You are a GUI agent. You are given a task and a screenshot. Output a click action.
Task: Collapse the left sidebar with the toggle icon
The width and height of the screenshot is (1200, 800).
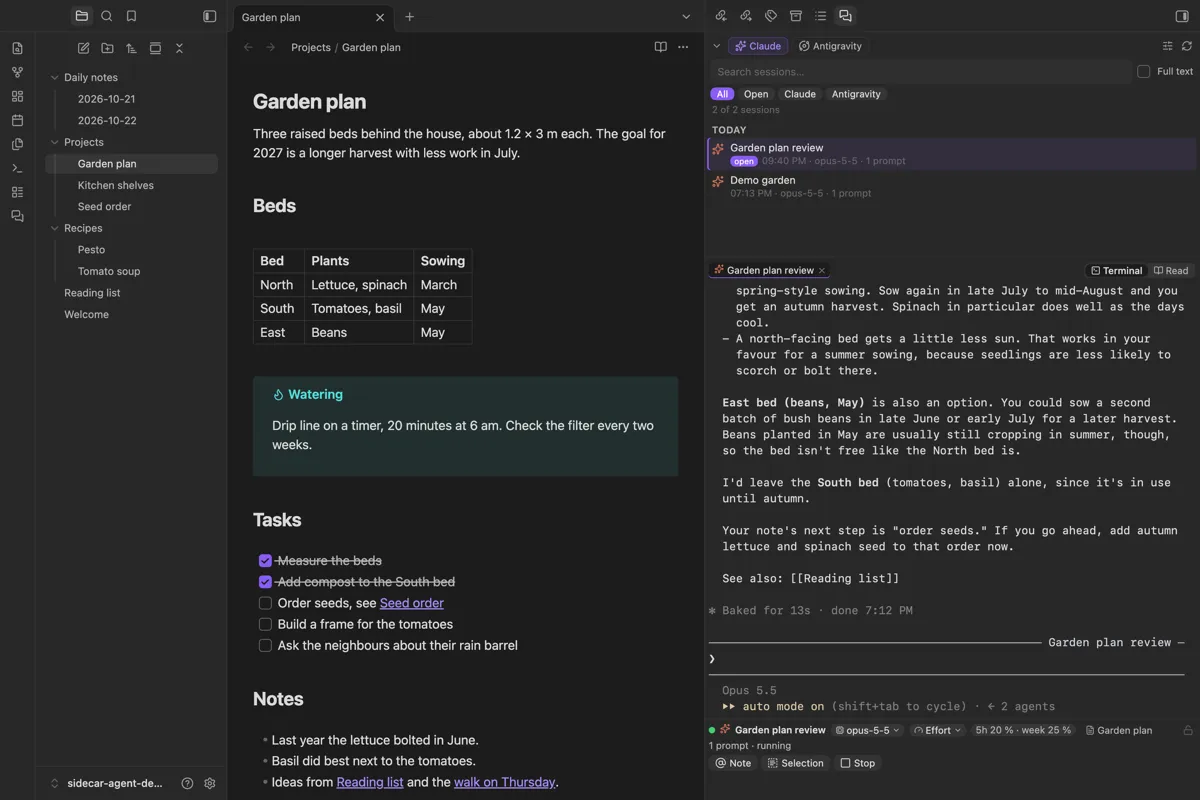(x=210, y=16)
